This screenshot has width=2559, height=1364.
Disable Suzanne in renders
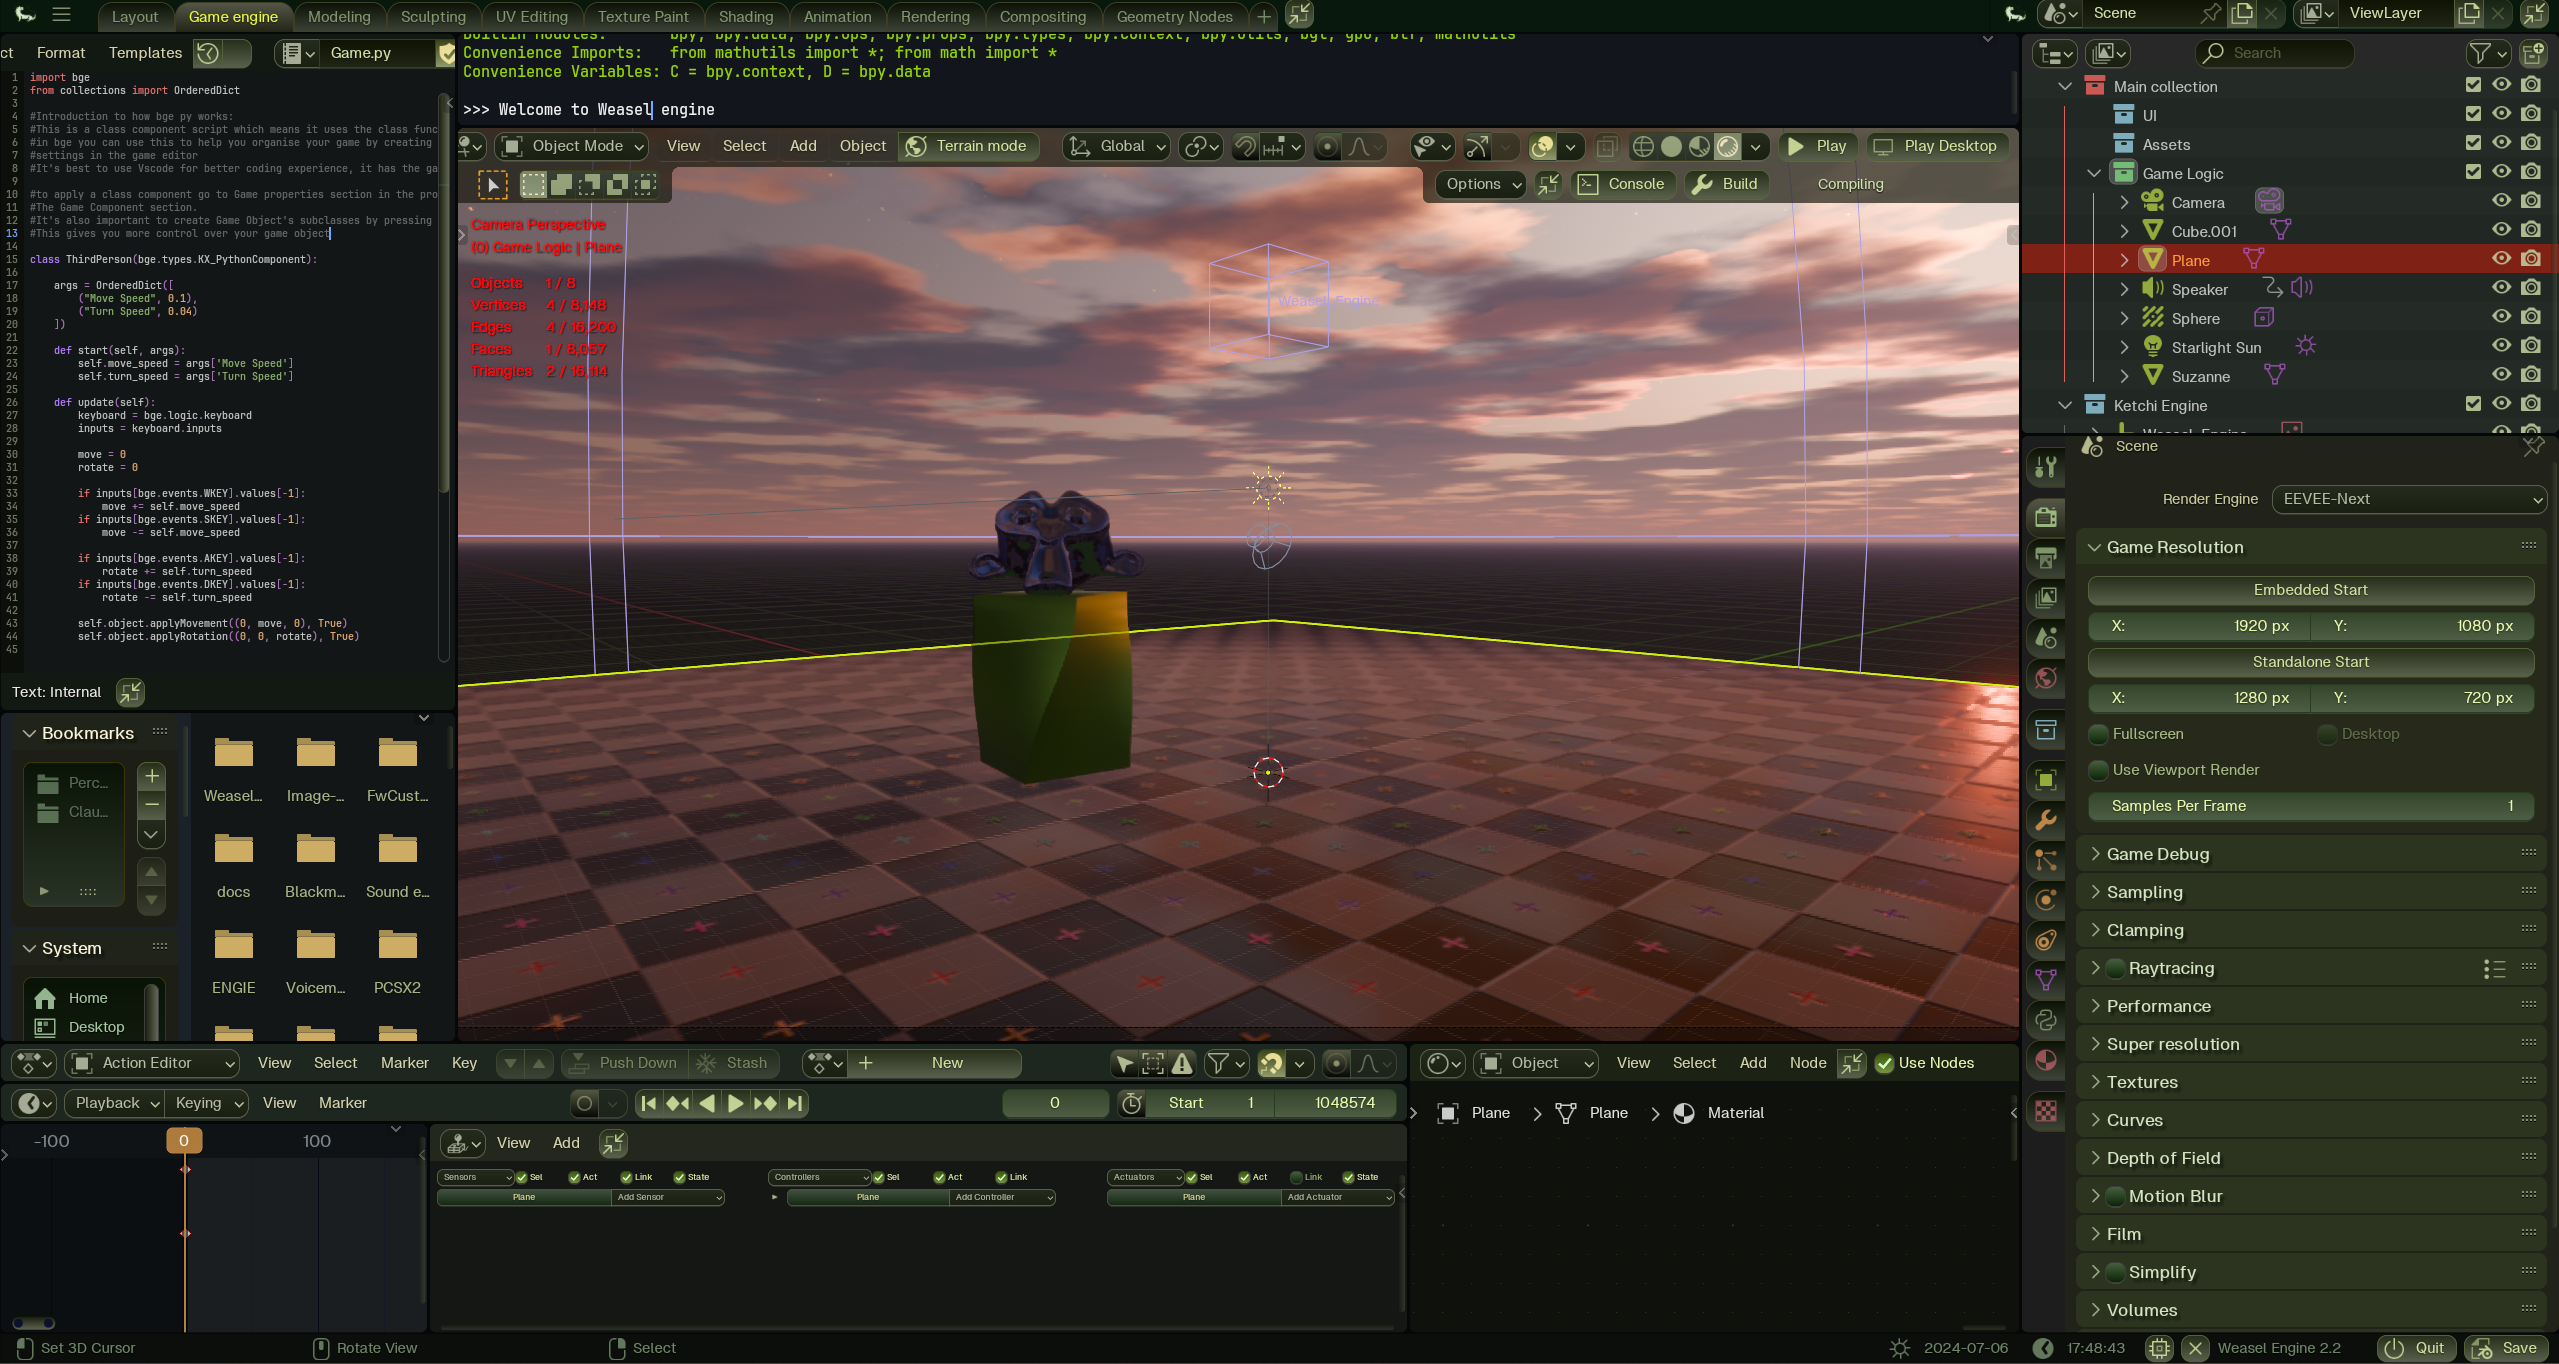click(2531, 374)
